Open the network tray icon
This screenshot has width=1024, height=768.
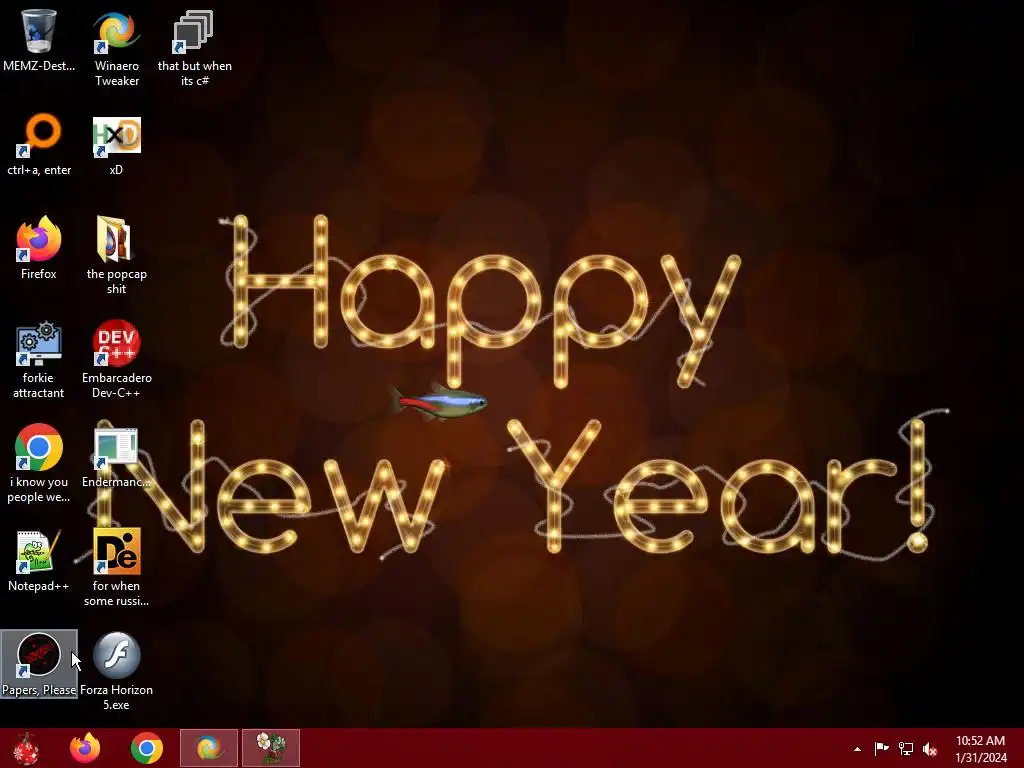(x=906, y=749)
